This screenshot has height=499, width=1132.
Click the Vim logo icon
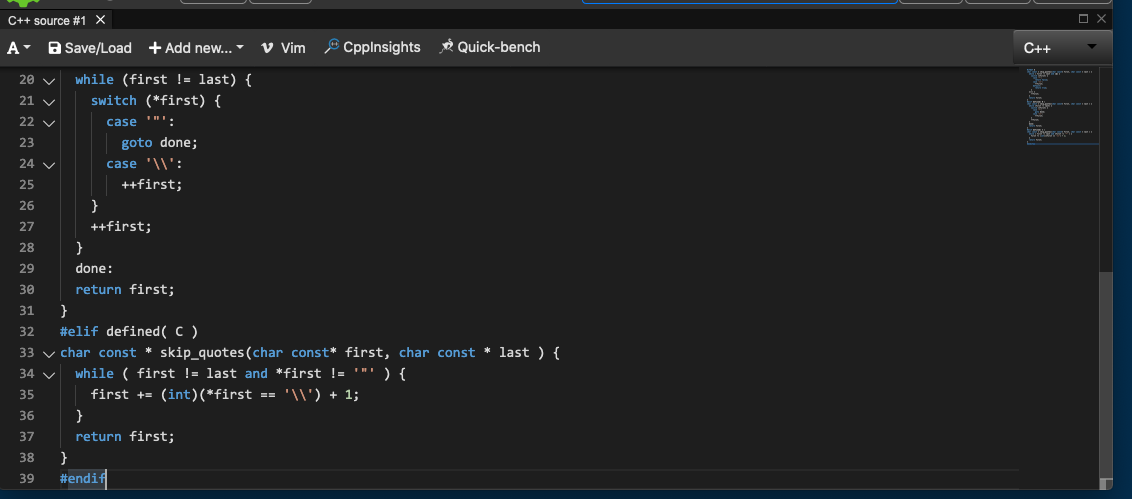coord(267,48)
